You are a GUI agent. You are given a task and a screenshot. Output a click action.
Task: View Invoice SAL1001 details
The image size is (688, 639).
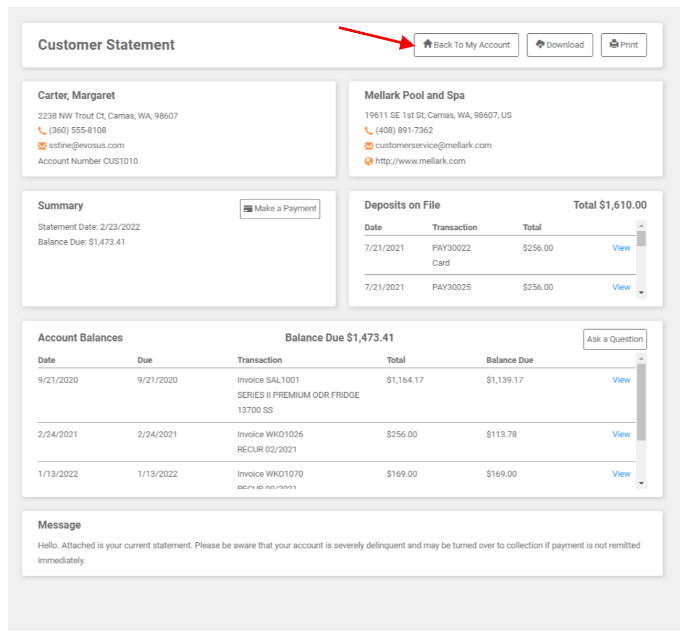click(621, 380)
